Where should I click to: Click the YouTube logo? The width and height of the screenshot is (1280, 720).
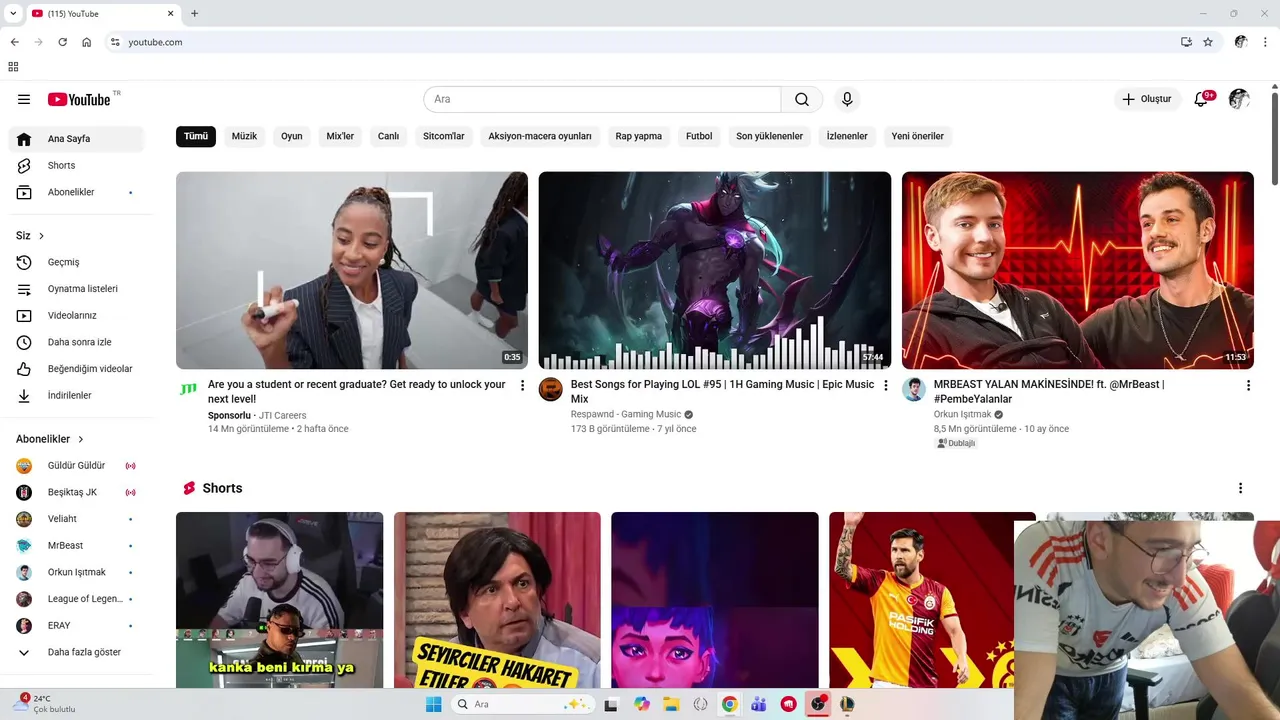(x=79, y=99)
